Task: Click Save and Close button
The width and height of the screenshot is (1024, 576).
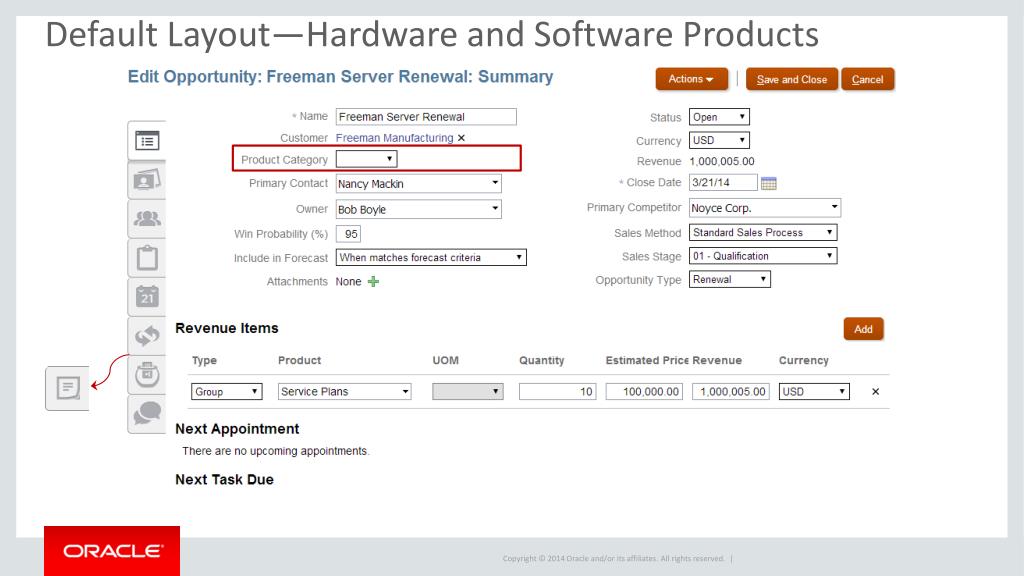Action: 792,79
